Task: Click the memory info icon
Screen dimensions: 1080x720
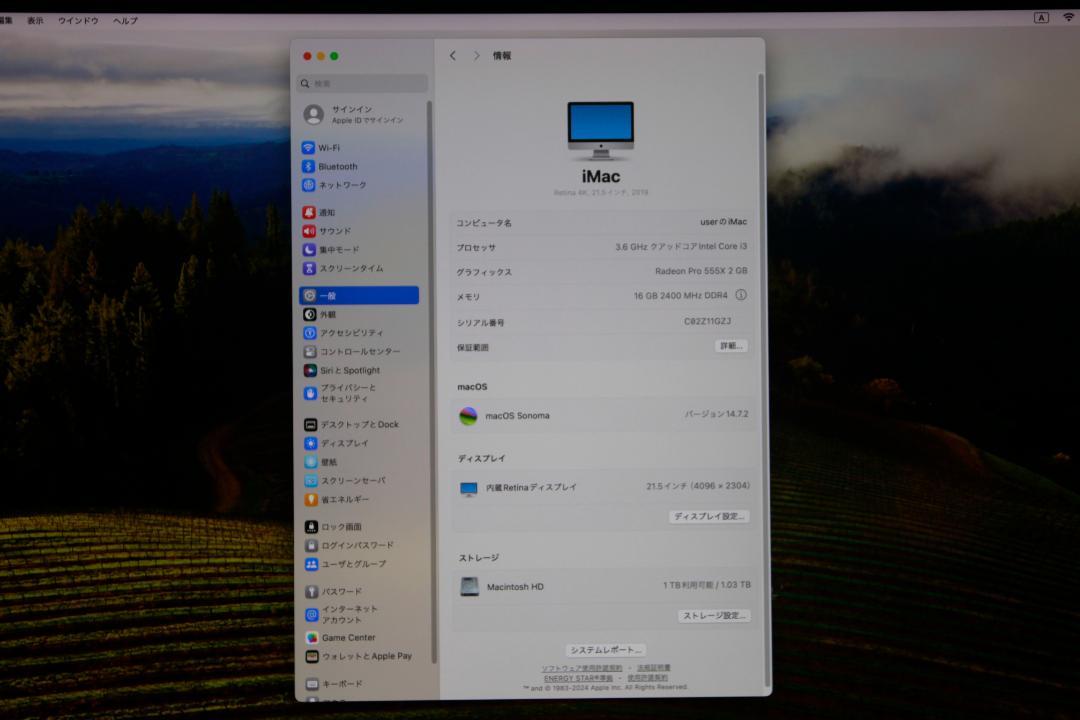Action: point(740,295)
